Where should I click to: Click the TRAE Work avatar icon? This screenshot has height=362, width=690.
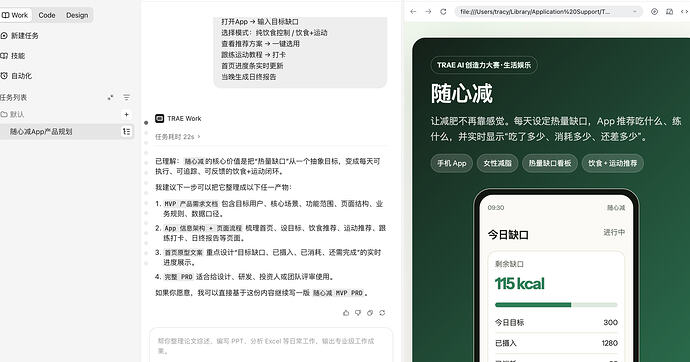(159, 118)
